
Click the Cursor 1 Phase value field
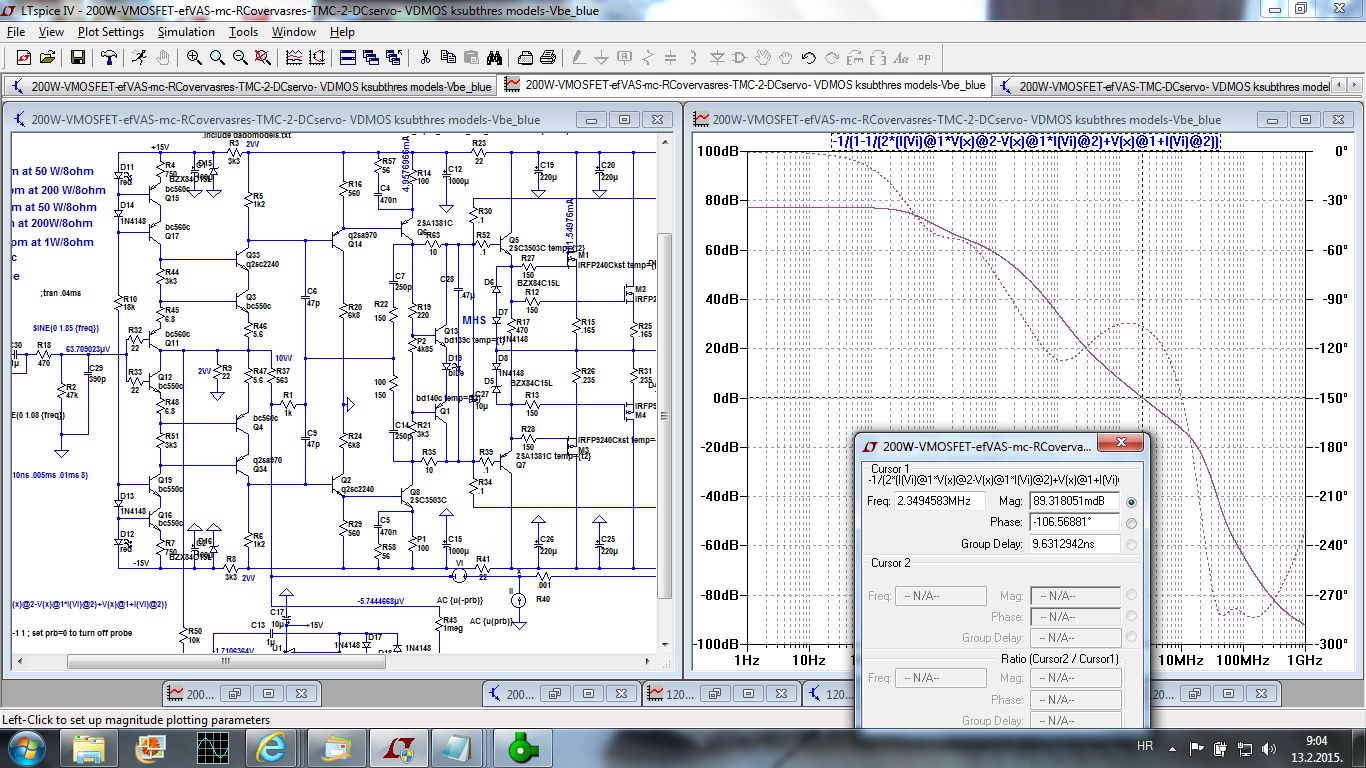(1075, 522)
